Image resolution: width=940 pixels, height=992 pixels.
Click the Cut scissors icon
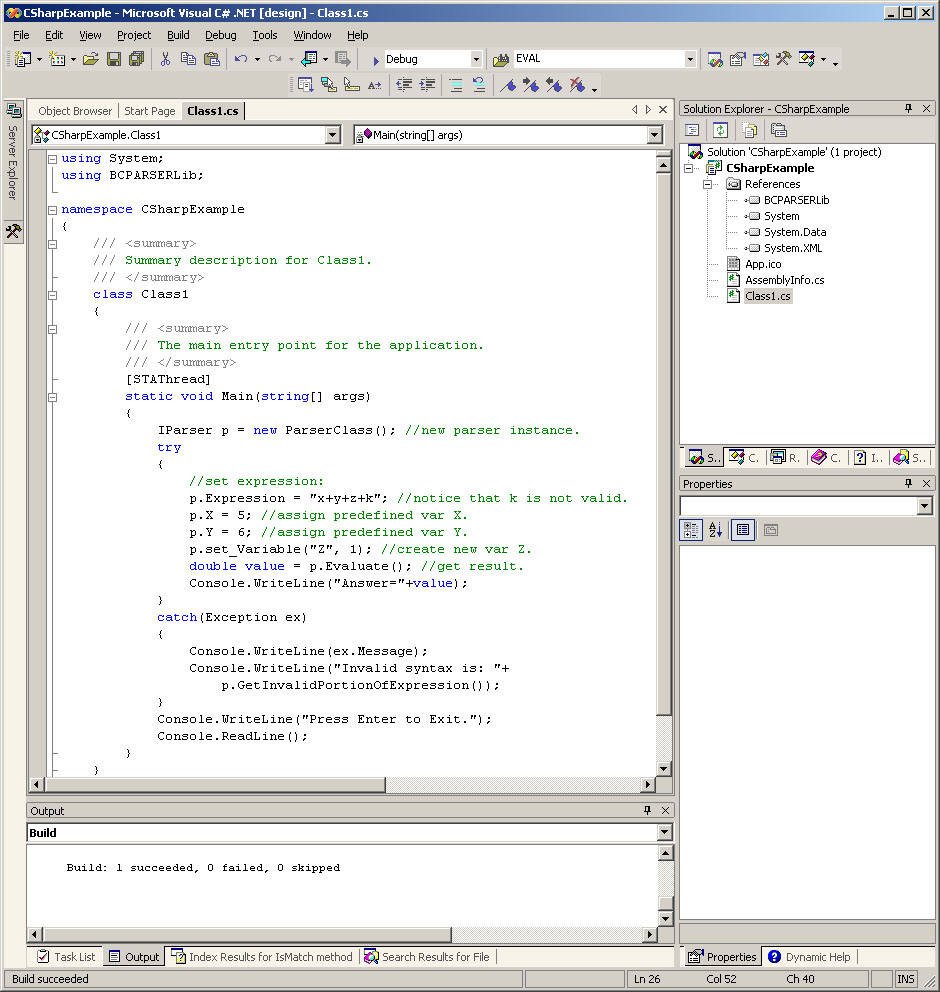tap(166, 59)
